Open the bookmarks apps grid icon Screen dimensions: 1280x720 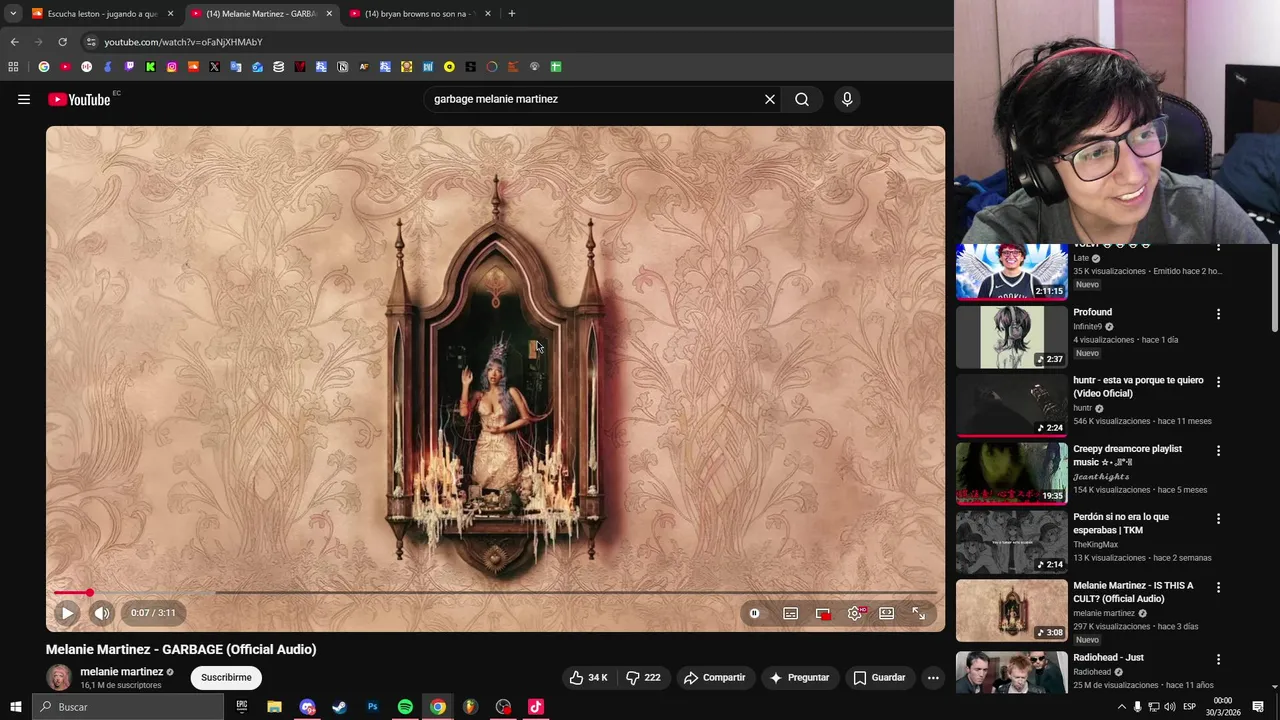point(13,67)
